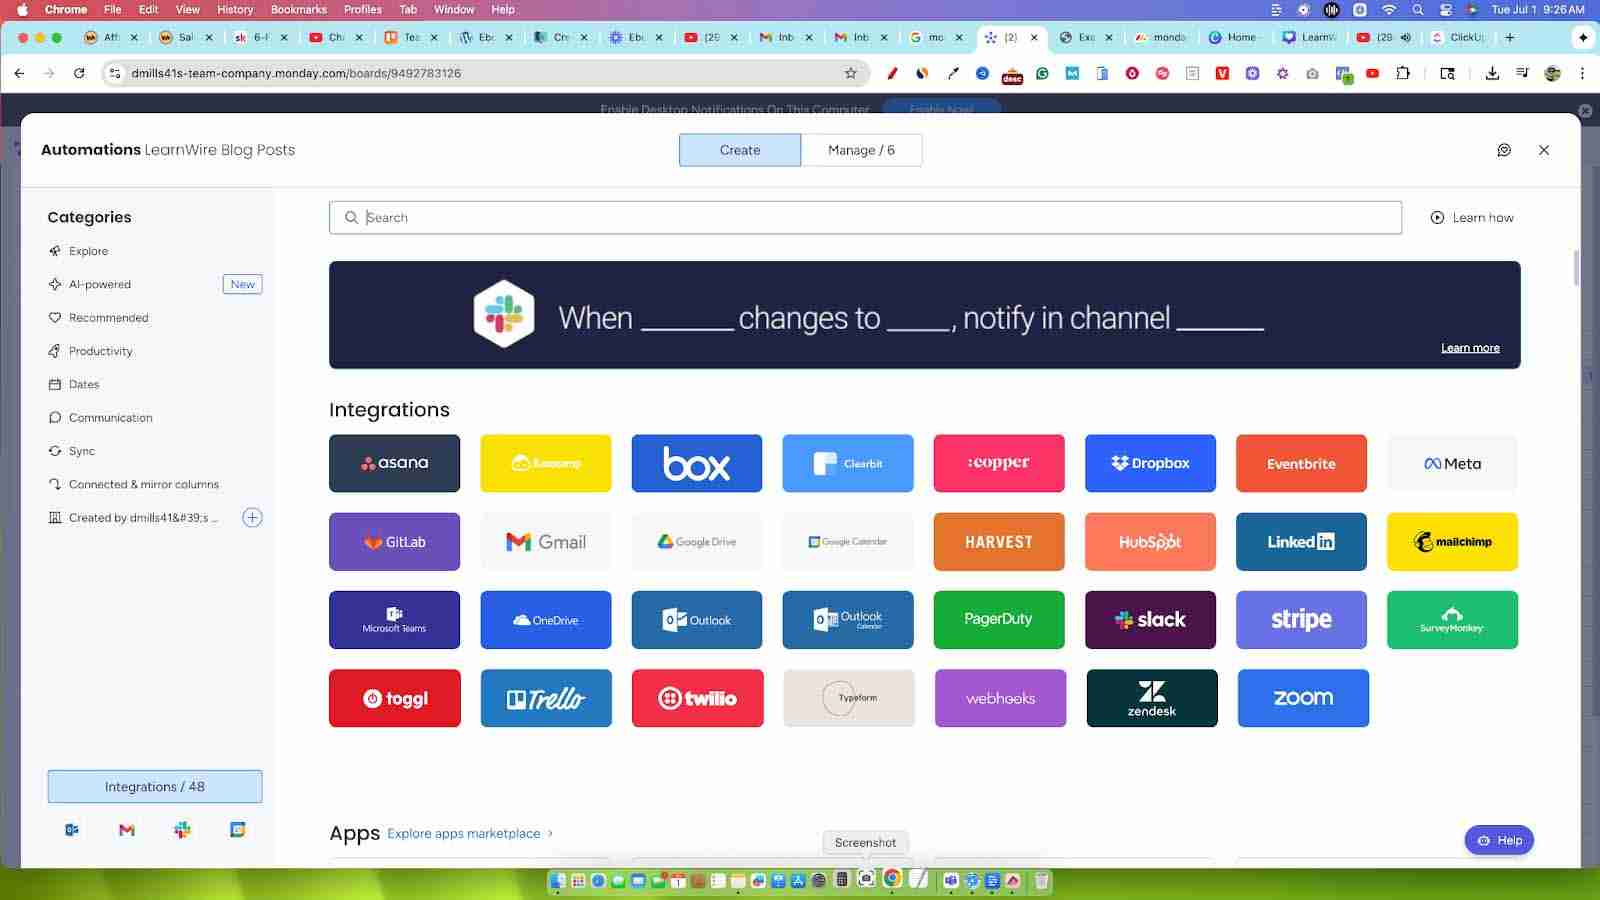The height and width of the screenshot is (900, 1600).
Task: Click Learn more in the Slack banner
Action: (1470, 347)
